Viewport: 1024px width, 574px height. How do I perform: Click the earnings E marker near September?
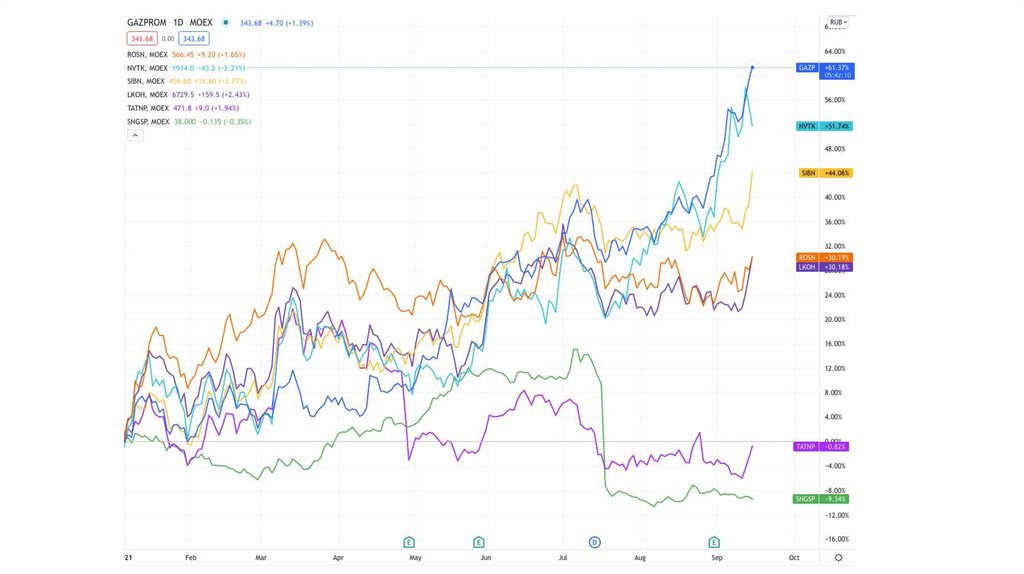714,541
